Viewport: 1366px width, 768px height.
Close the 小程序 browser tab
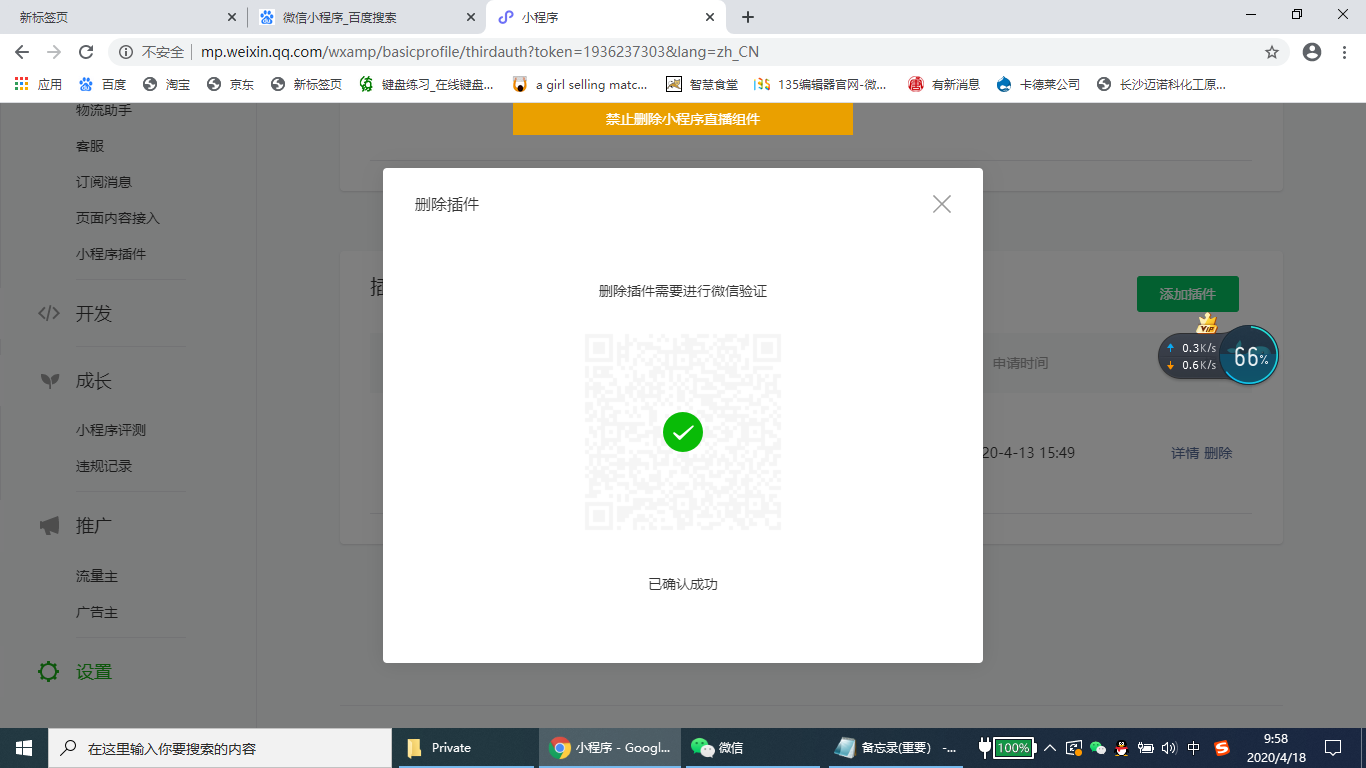(710, 17)
